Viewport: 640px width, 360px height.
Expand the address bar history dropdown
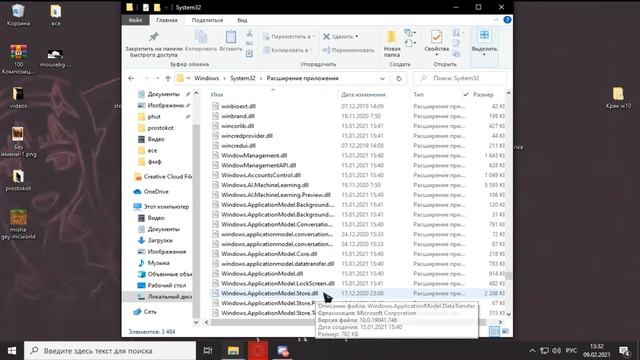(x=382, y=78)
